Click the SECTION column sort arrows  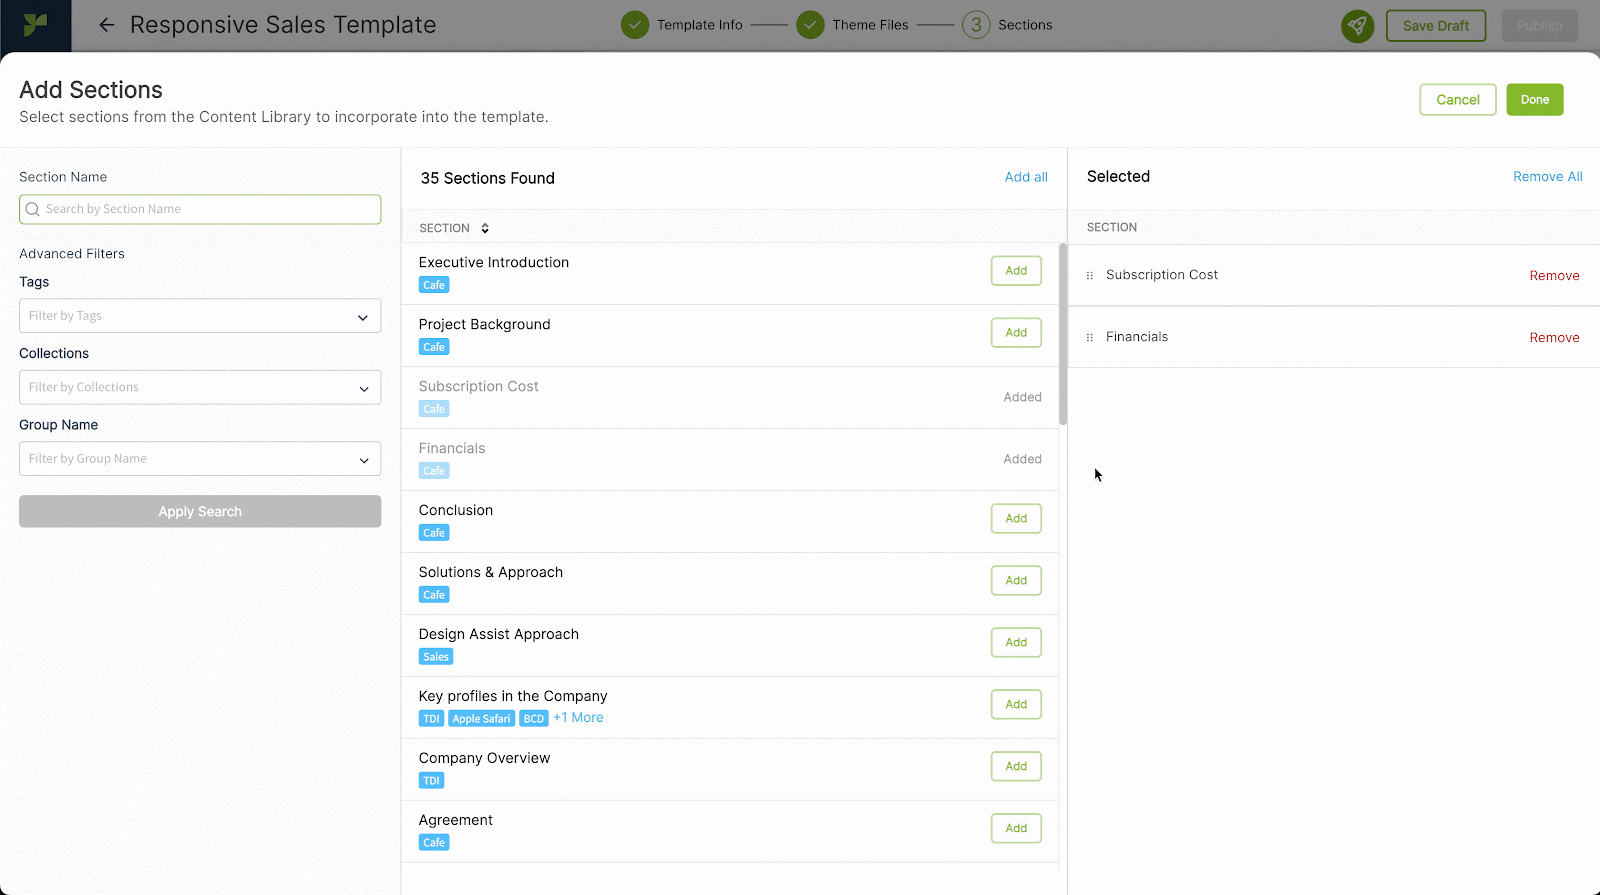pos(485,229)
